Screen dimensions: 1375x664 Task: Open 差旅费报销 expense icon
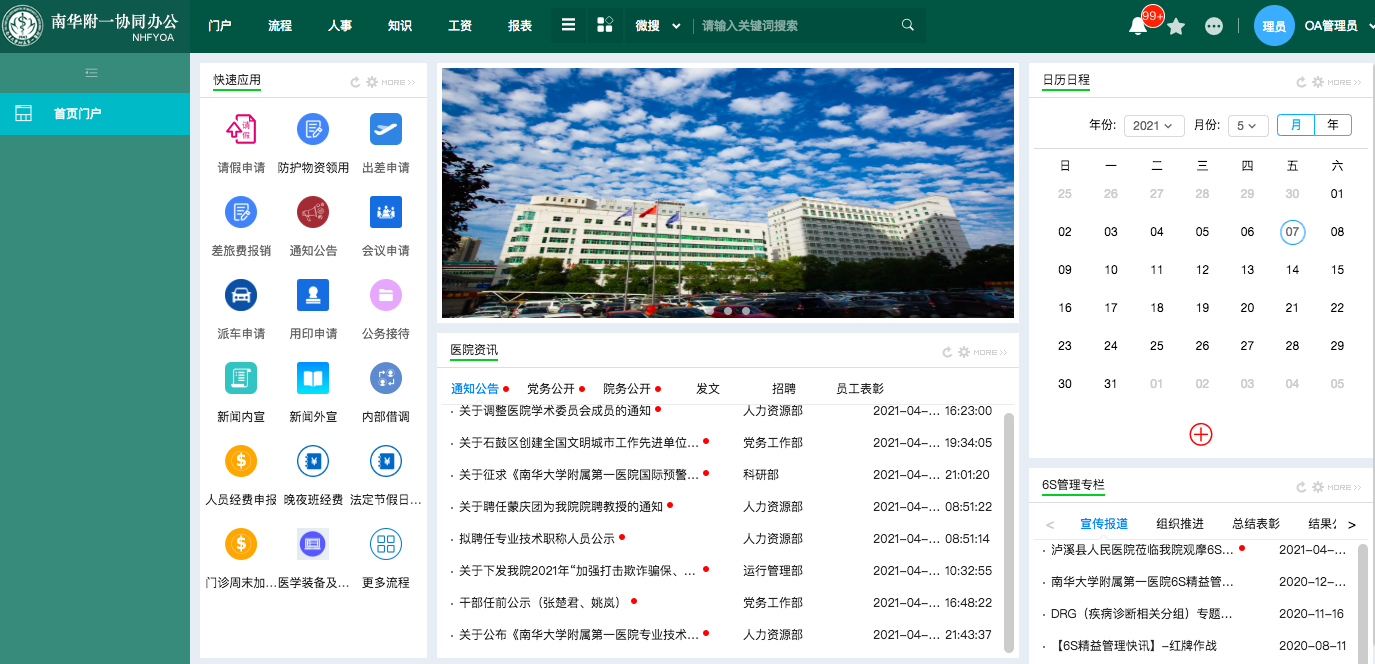pos(241,212)
